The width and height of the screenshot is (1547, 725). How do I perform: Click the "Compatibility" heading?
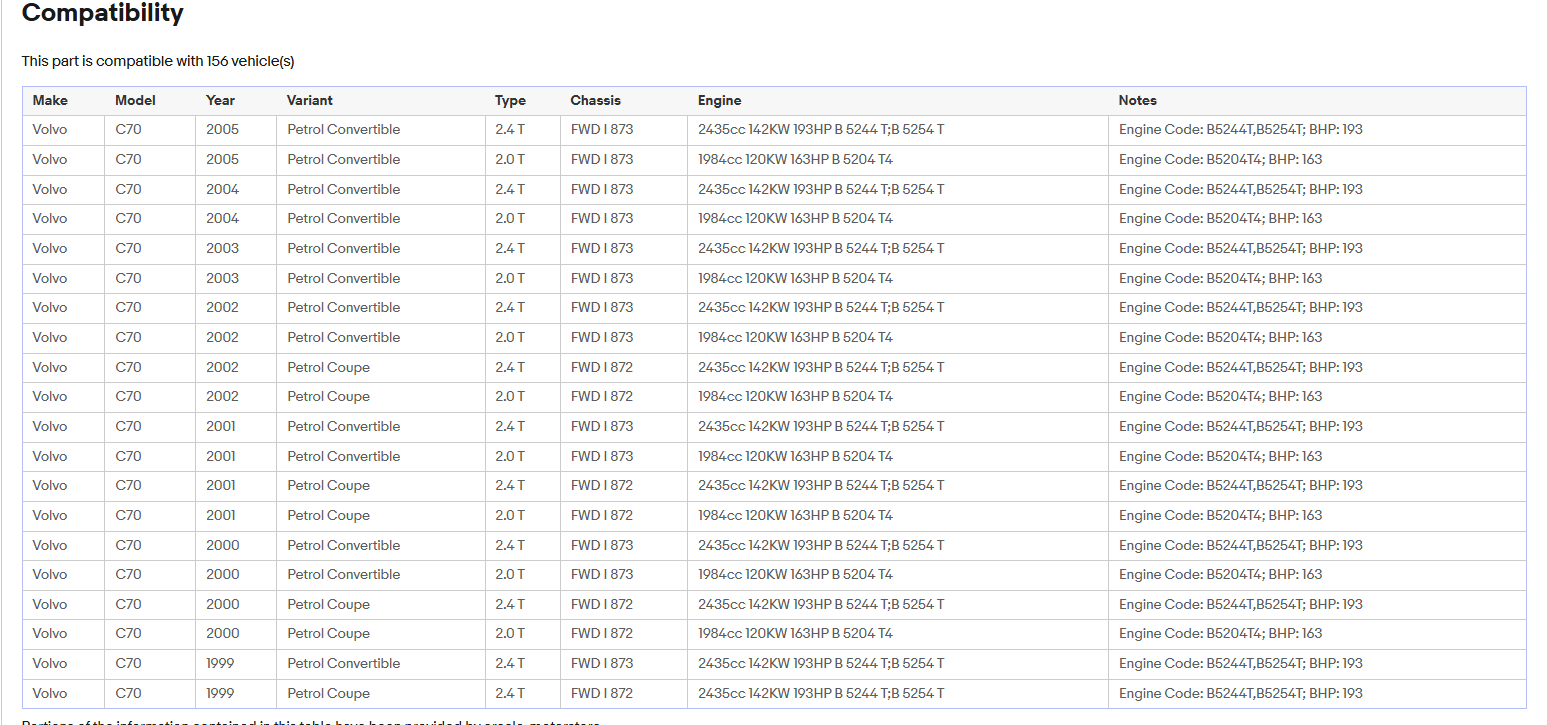[103, 13]
